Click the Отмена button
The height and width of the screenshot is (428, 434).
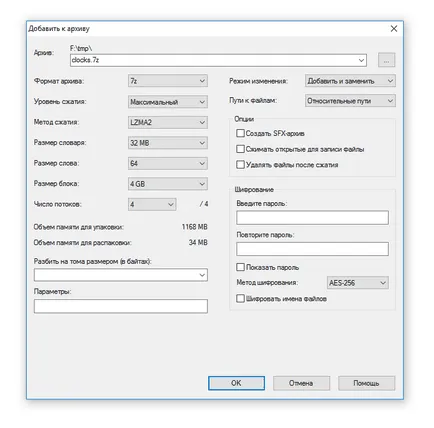pyautogui.click(x=301, y=383)
